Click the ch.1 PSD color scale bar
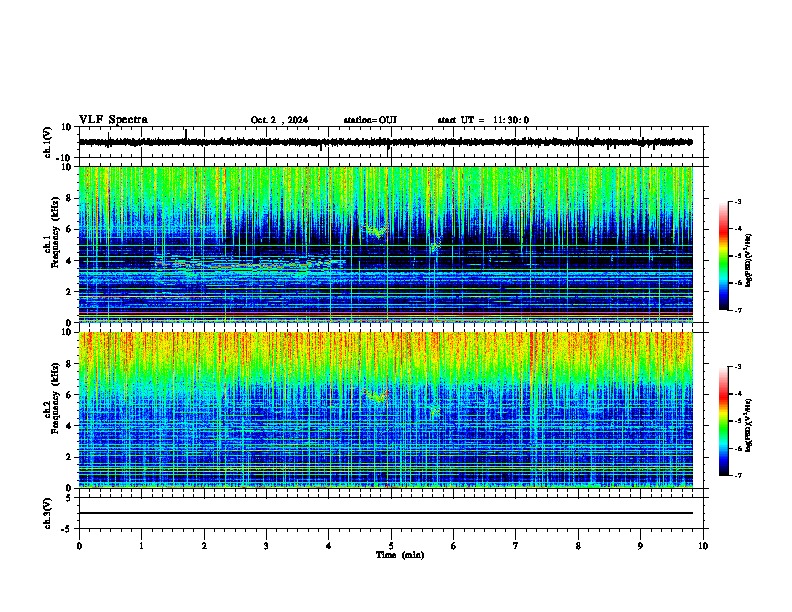The image size is (792, 612). coord(723,256)
